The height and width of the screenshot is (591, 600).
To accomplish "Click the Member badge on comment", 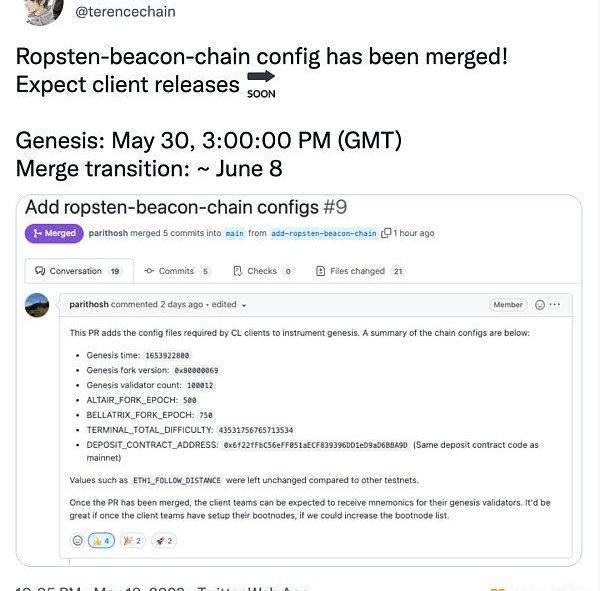I will pos(508,305).
